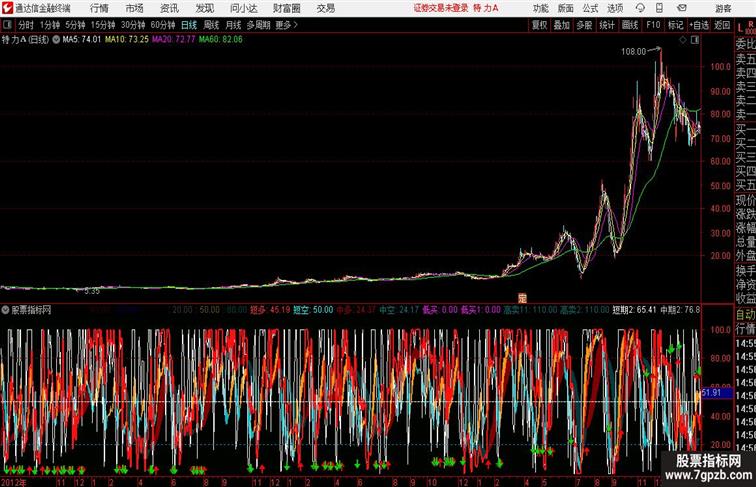Expand the dropdown beside 股票指标网 indicator

click(x=5, y=310)
